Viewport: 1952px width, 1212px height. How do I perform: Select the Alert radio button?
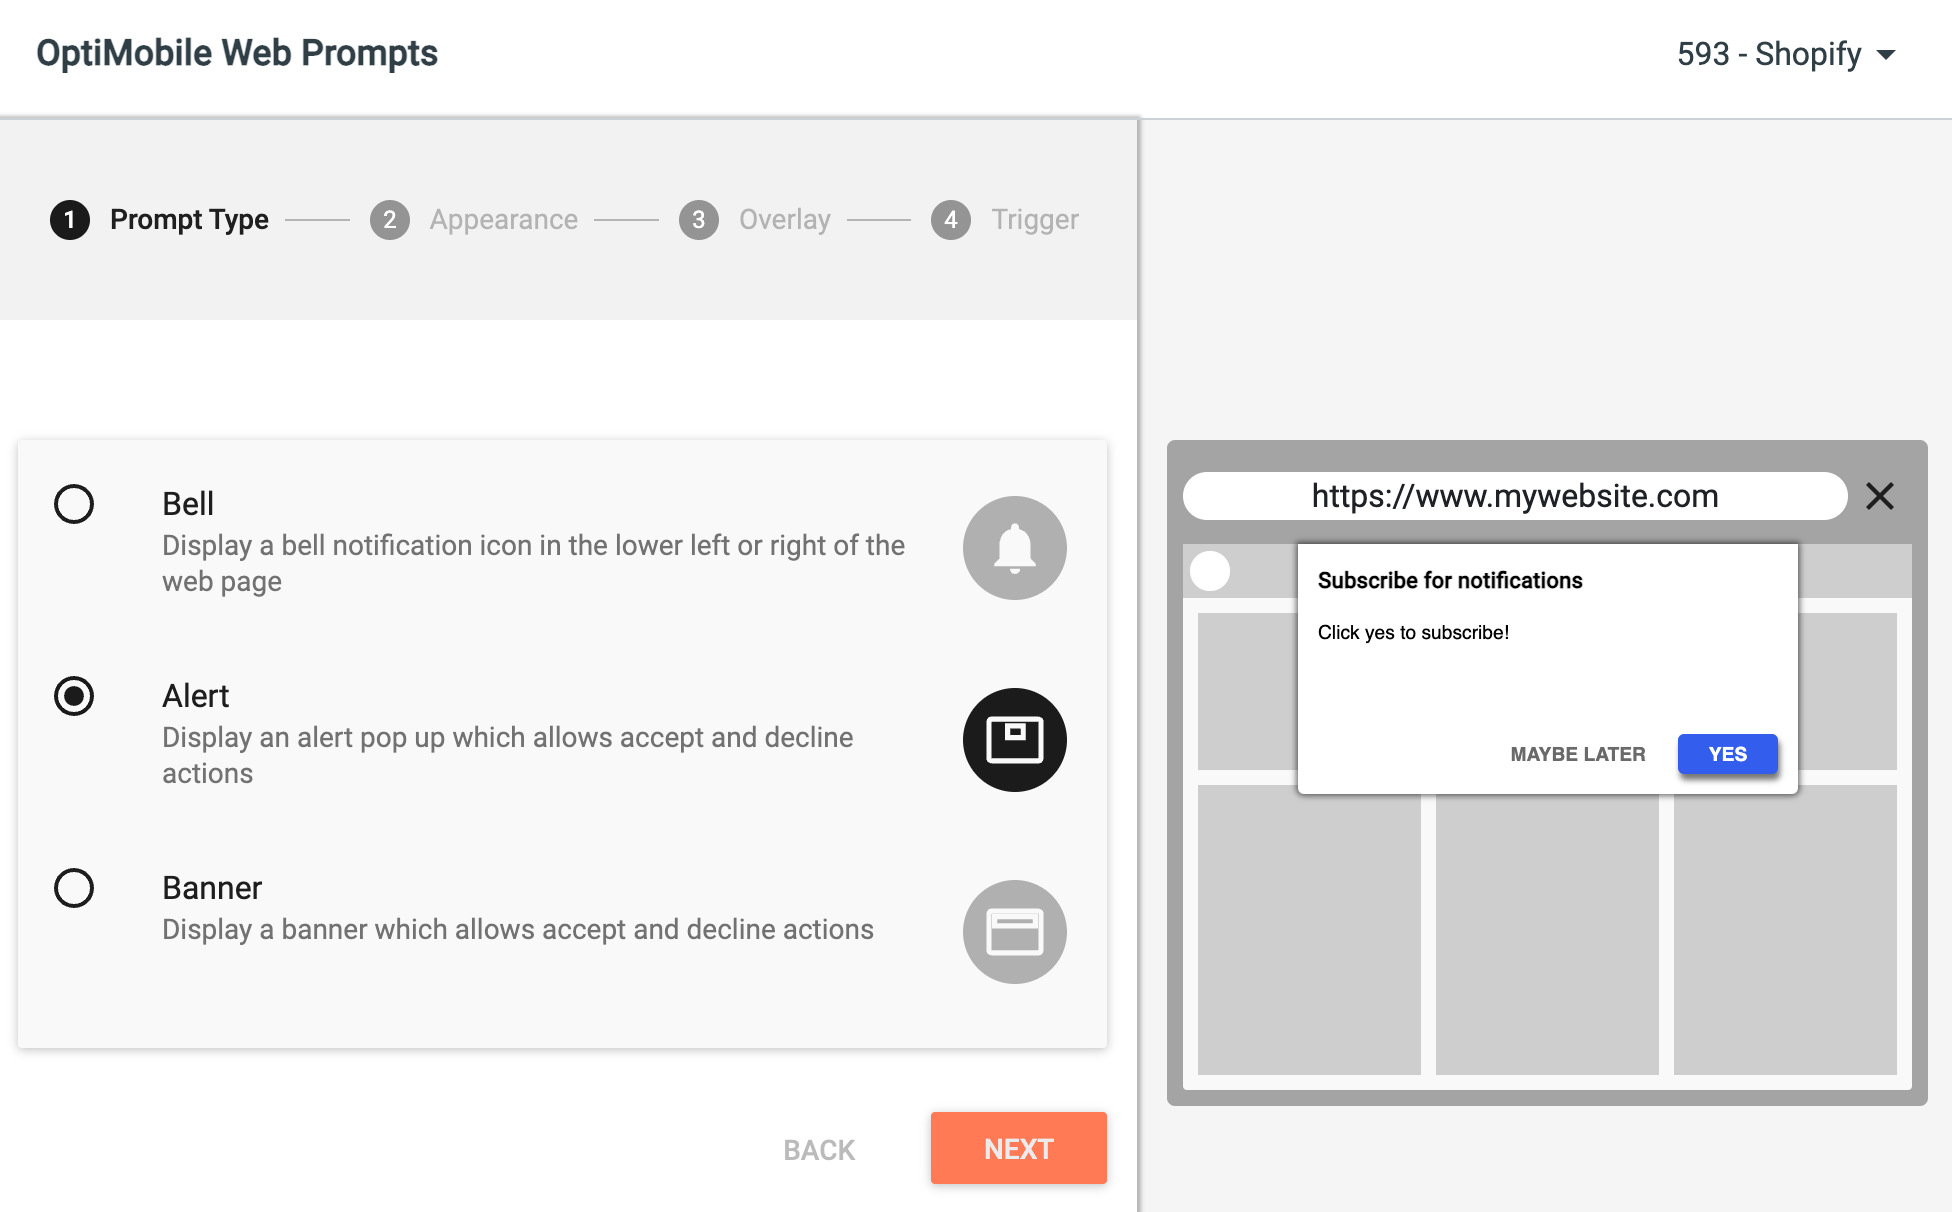click(74, 696)
